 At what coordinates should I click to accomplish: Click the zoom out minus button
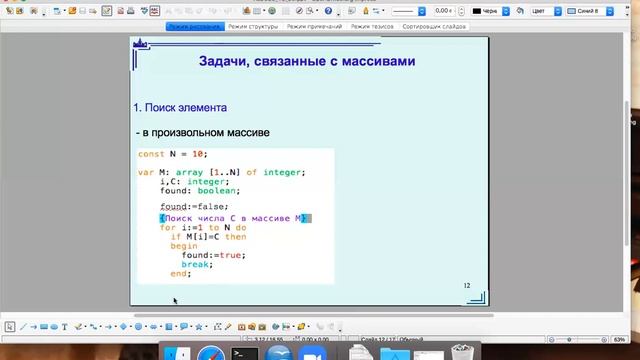[x=551, y=340]
